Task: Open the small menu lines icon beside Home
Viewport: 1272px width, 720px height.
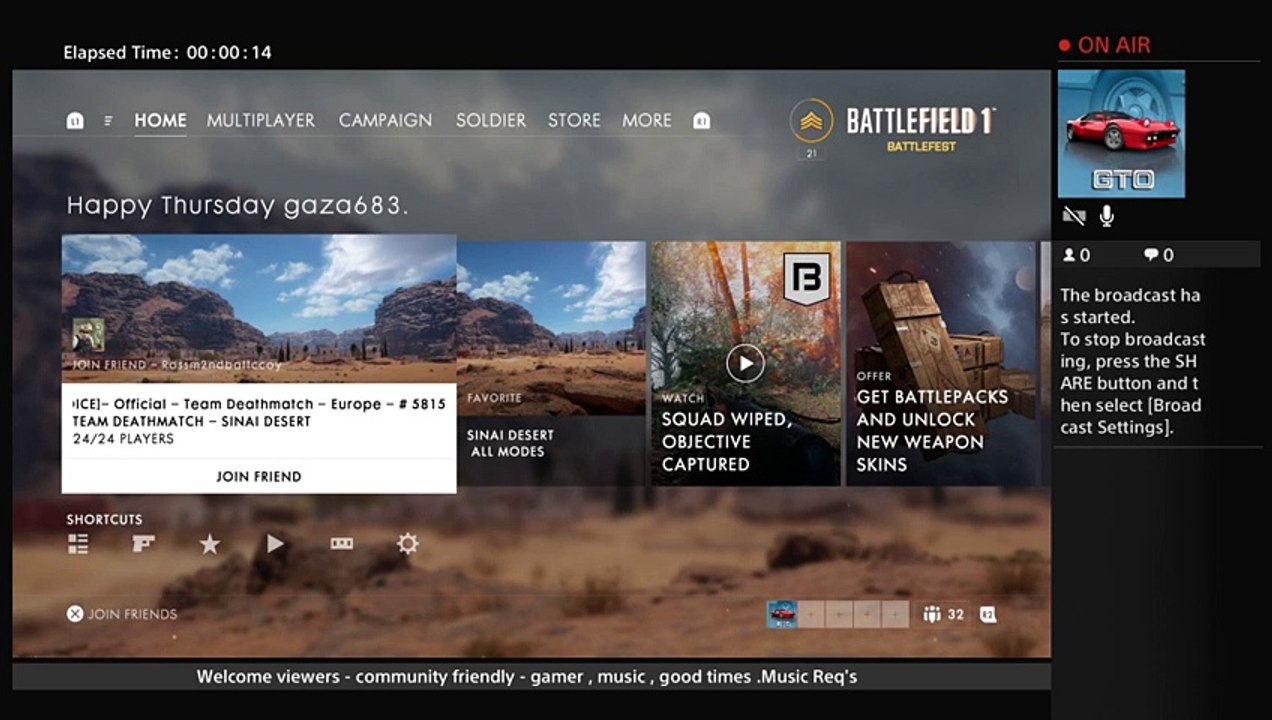Action: click(108, 121)
